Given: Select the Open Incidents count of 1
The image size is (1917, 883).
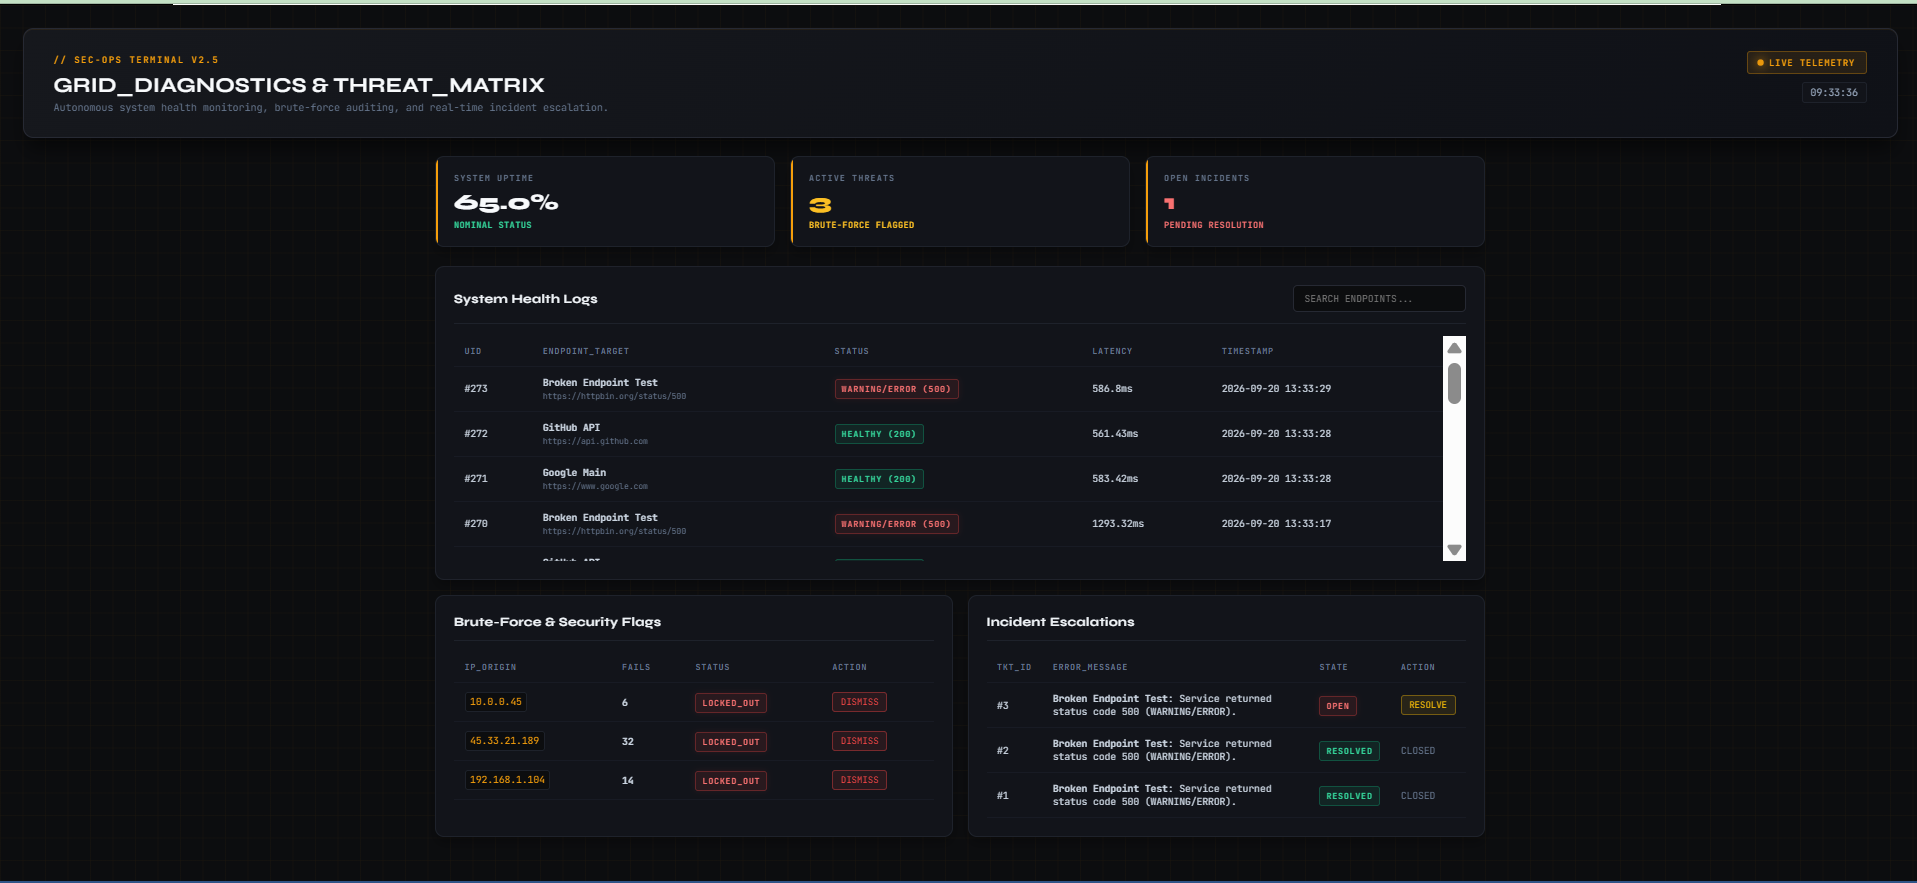Looking at the screenshot, I should click(1169, 204).
